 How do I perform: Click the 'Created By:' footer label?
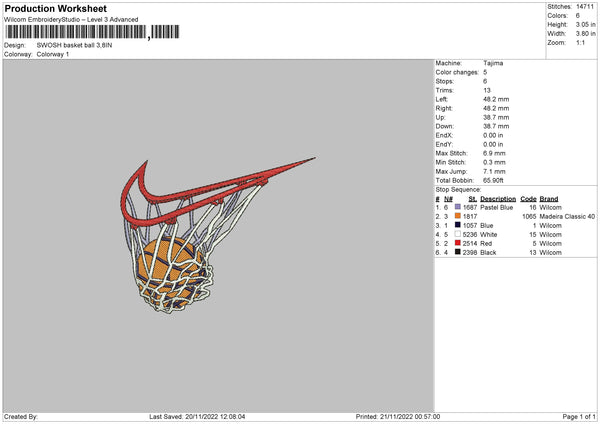(x=21, y=417)
